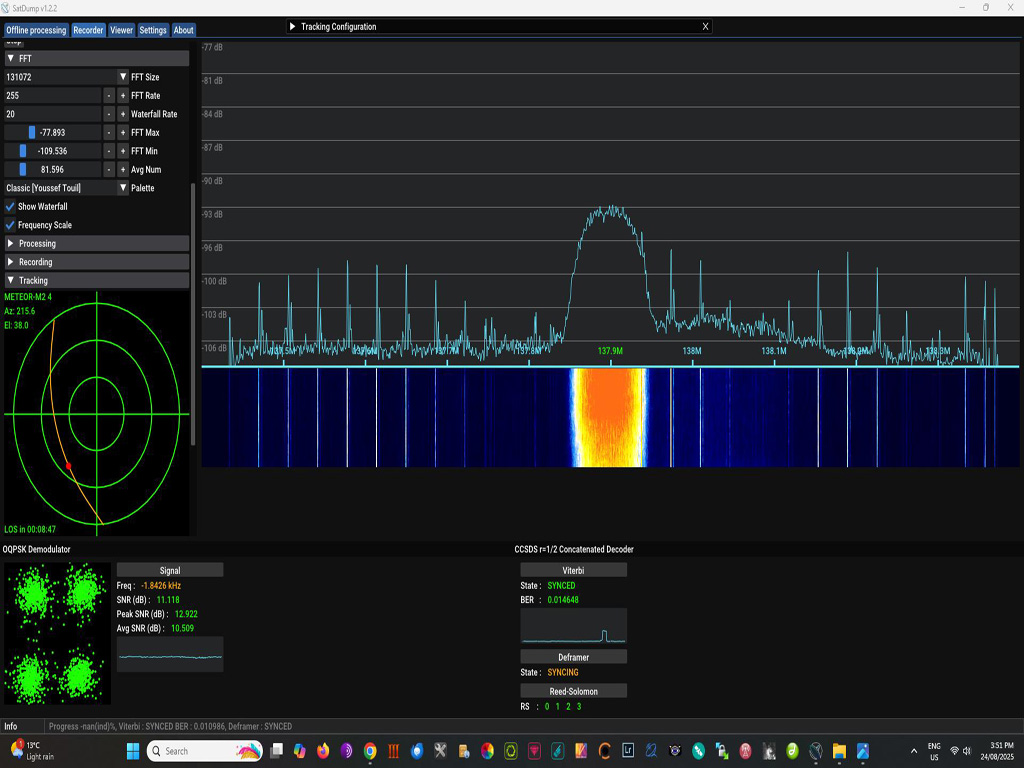Viewport: 1024px width, 768px height.
Task: Increase FFT Rate with plus button
Action: tap(123, 96)
